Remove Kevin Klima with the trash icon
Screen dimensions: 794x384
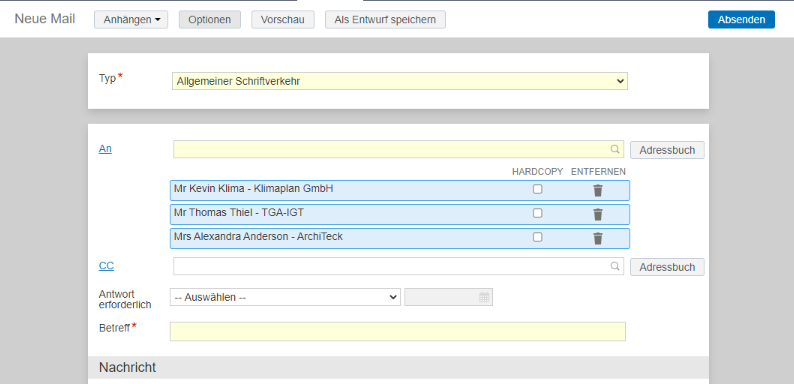[x=598, y=190]
